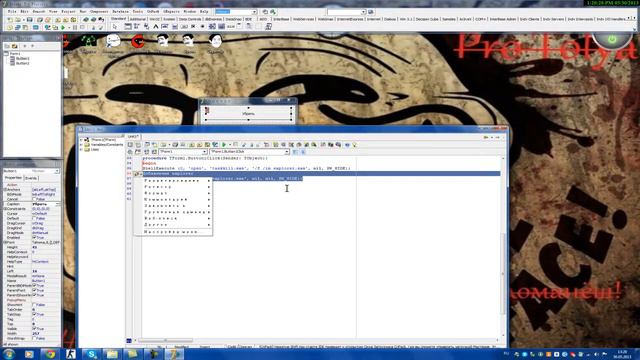Toggle the Visible property checkbox
This screenshot has width=640, height=360.
coord(34,329)
